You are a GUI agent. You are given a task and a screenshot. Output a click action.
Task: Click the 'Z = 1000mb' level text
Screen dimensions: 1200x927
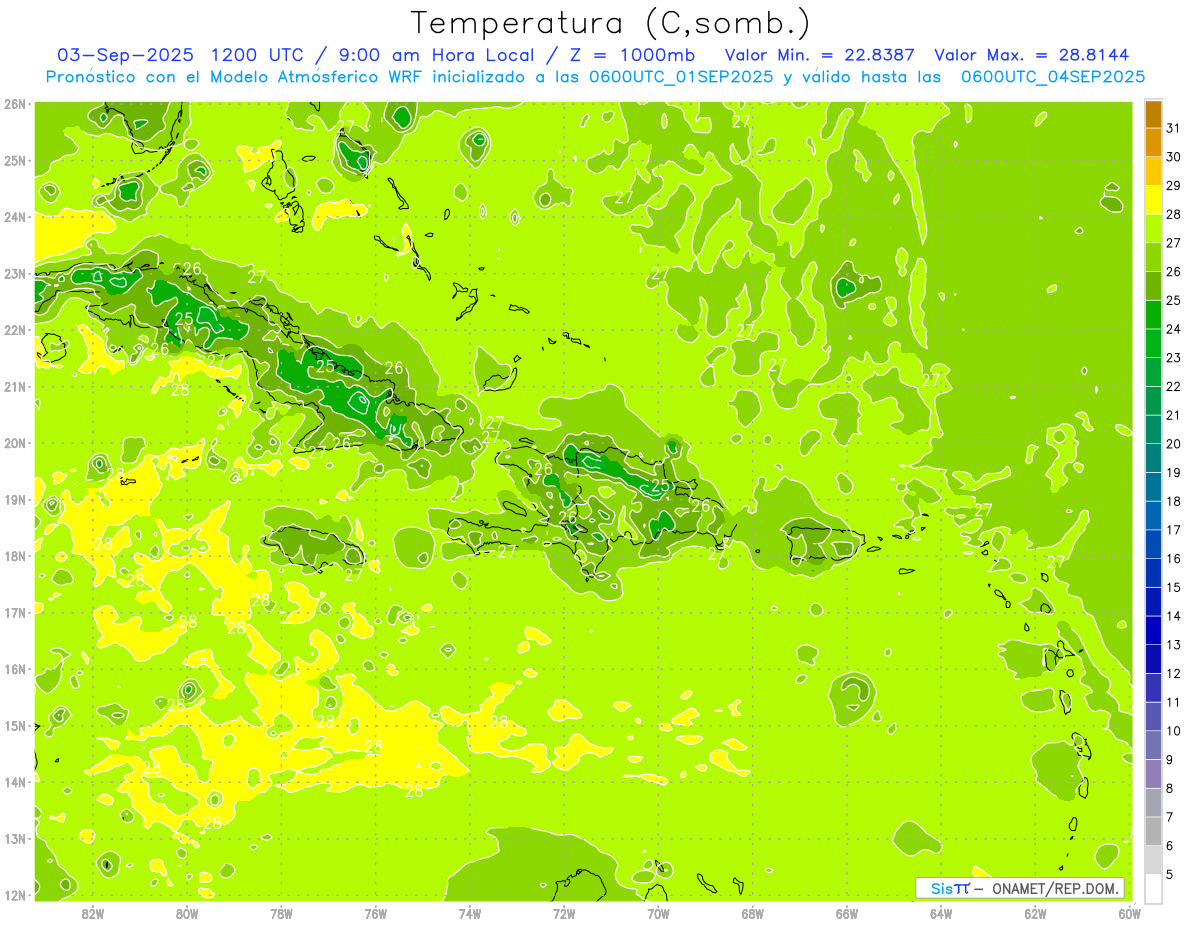[635, 55]
